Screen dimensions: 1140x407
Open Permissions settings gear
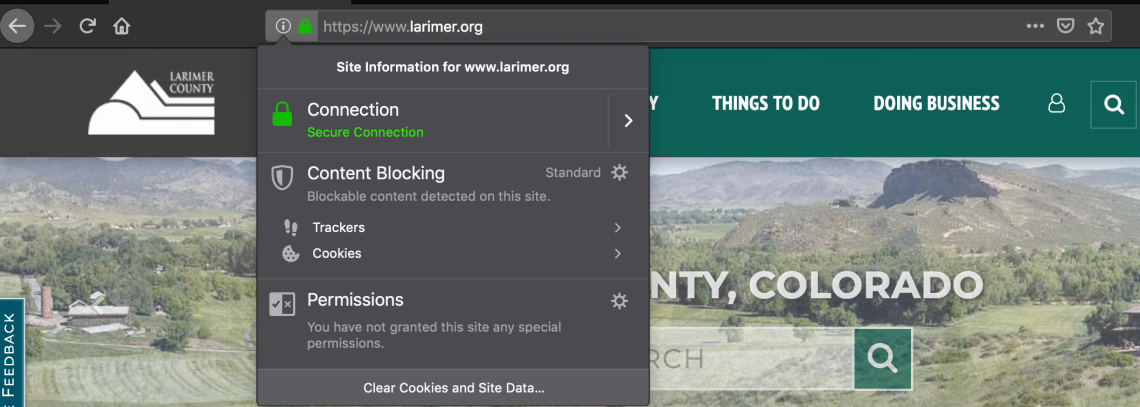click(619, 301)
